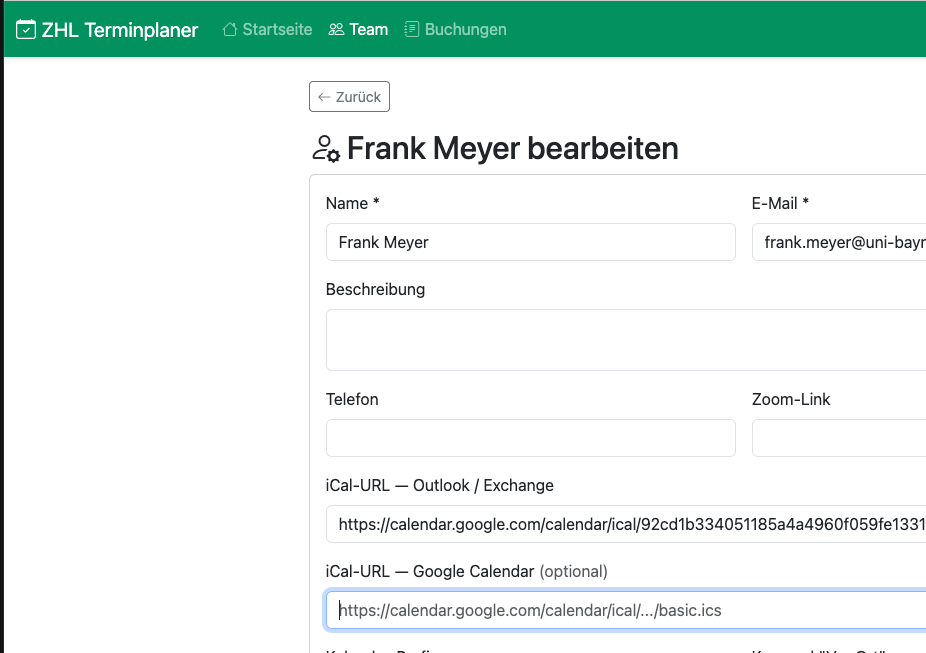Screen dimensions: 926x653
Task: Click the Name * label
Action: (353, 204)
